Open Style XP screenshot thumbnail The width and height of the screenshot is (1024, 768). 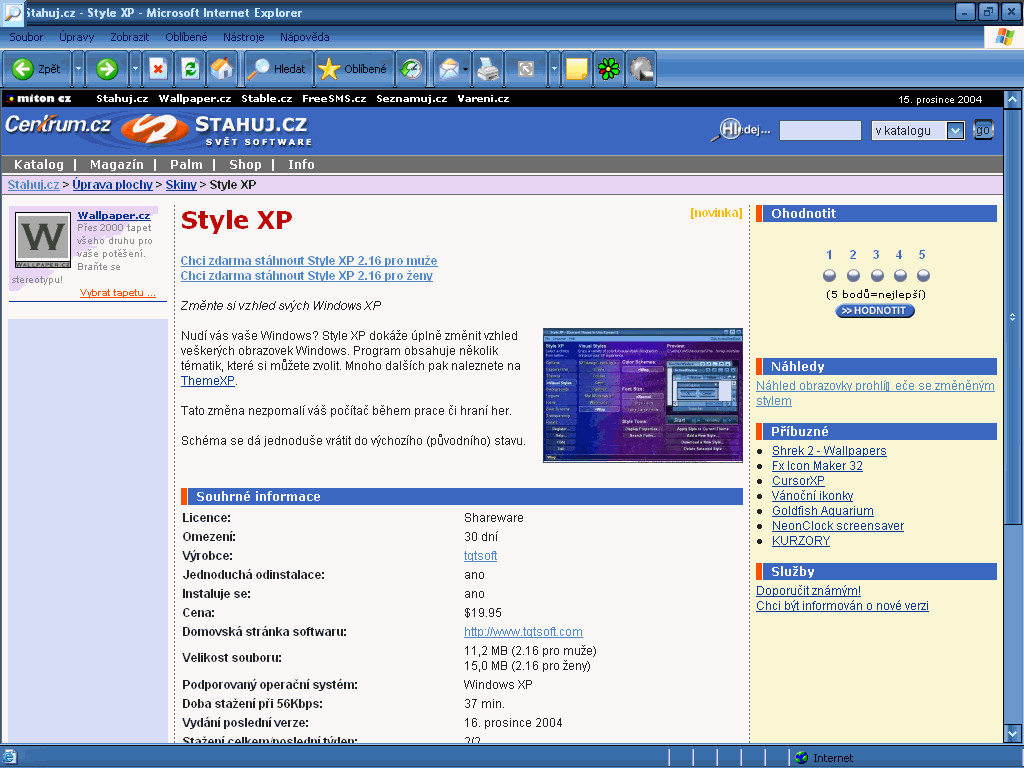pyautogui.click(x=643, y=396)
